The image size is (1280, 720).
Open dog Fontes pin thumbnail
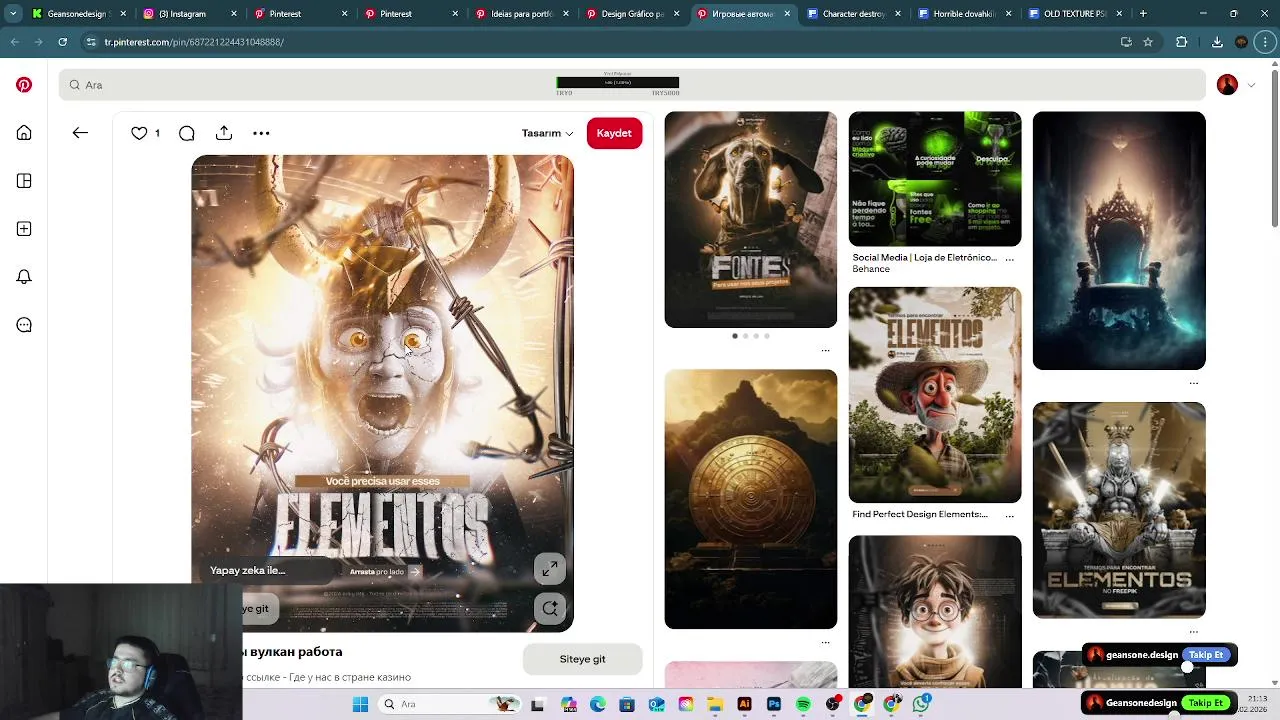751,219
